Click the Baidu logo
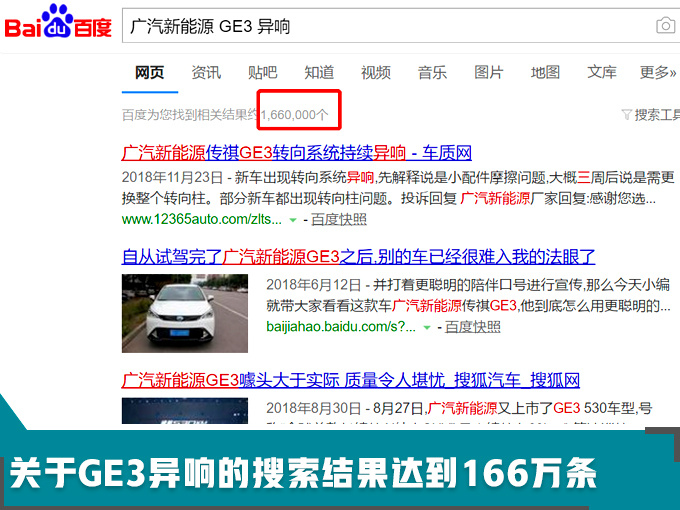Screen dimensions: 680x510 point(58,23)
